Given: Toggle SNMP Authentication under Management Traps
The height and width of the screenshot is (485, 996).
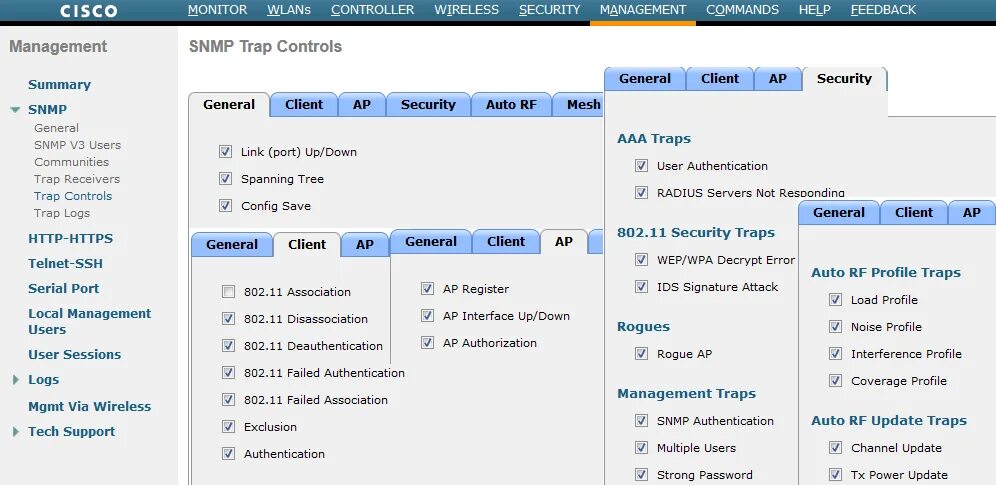Looking at the screenshot, I should click(641, 421).
